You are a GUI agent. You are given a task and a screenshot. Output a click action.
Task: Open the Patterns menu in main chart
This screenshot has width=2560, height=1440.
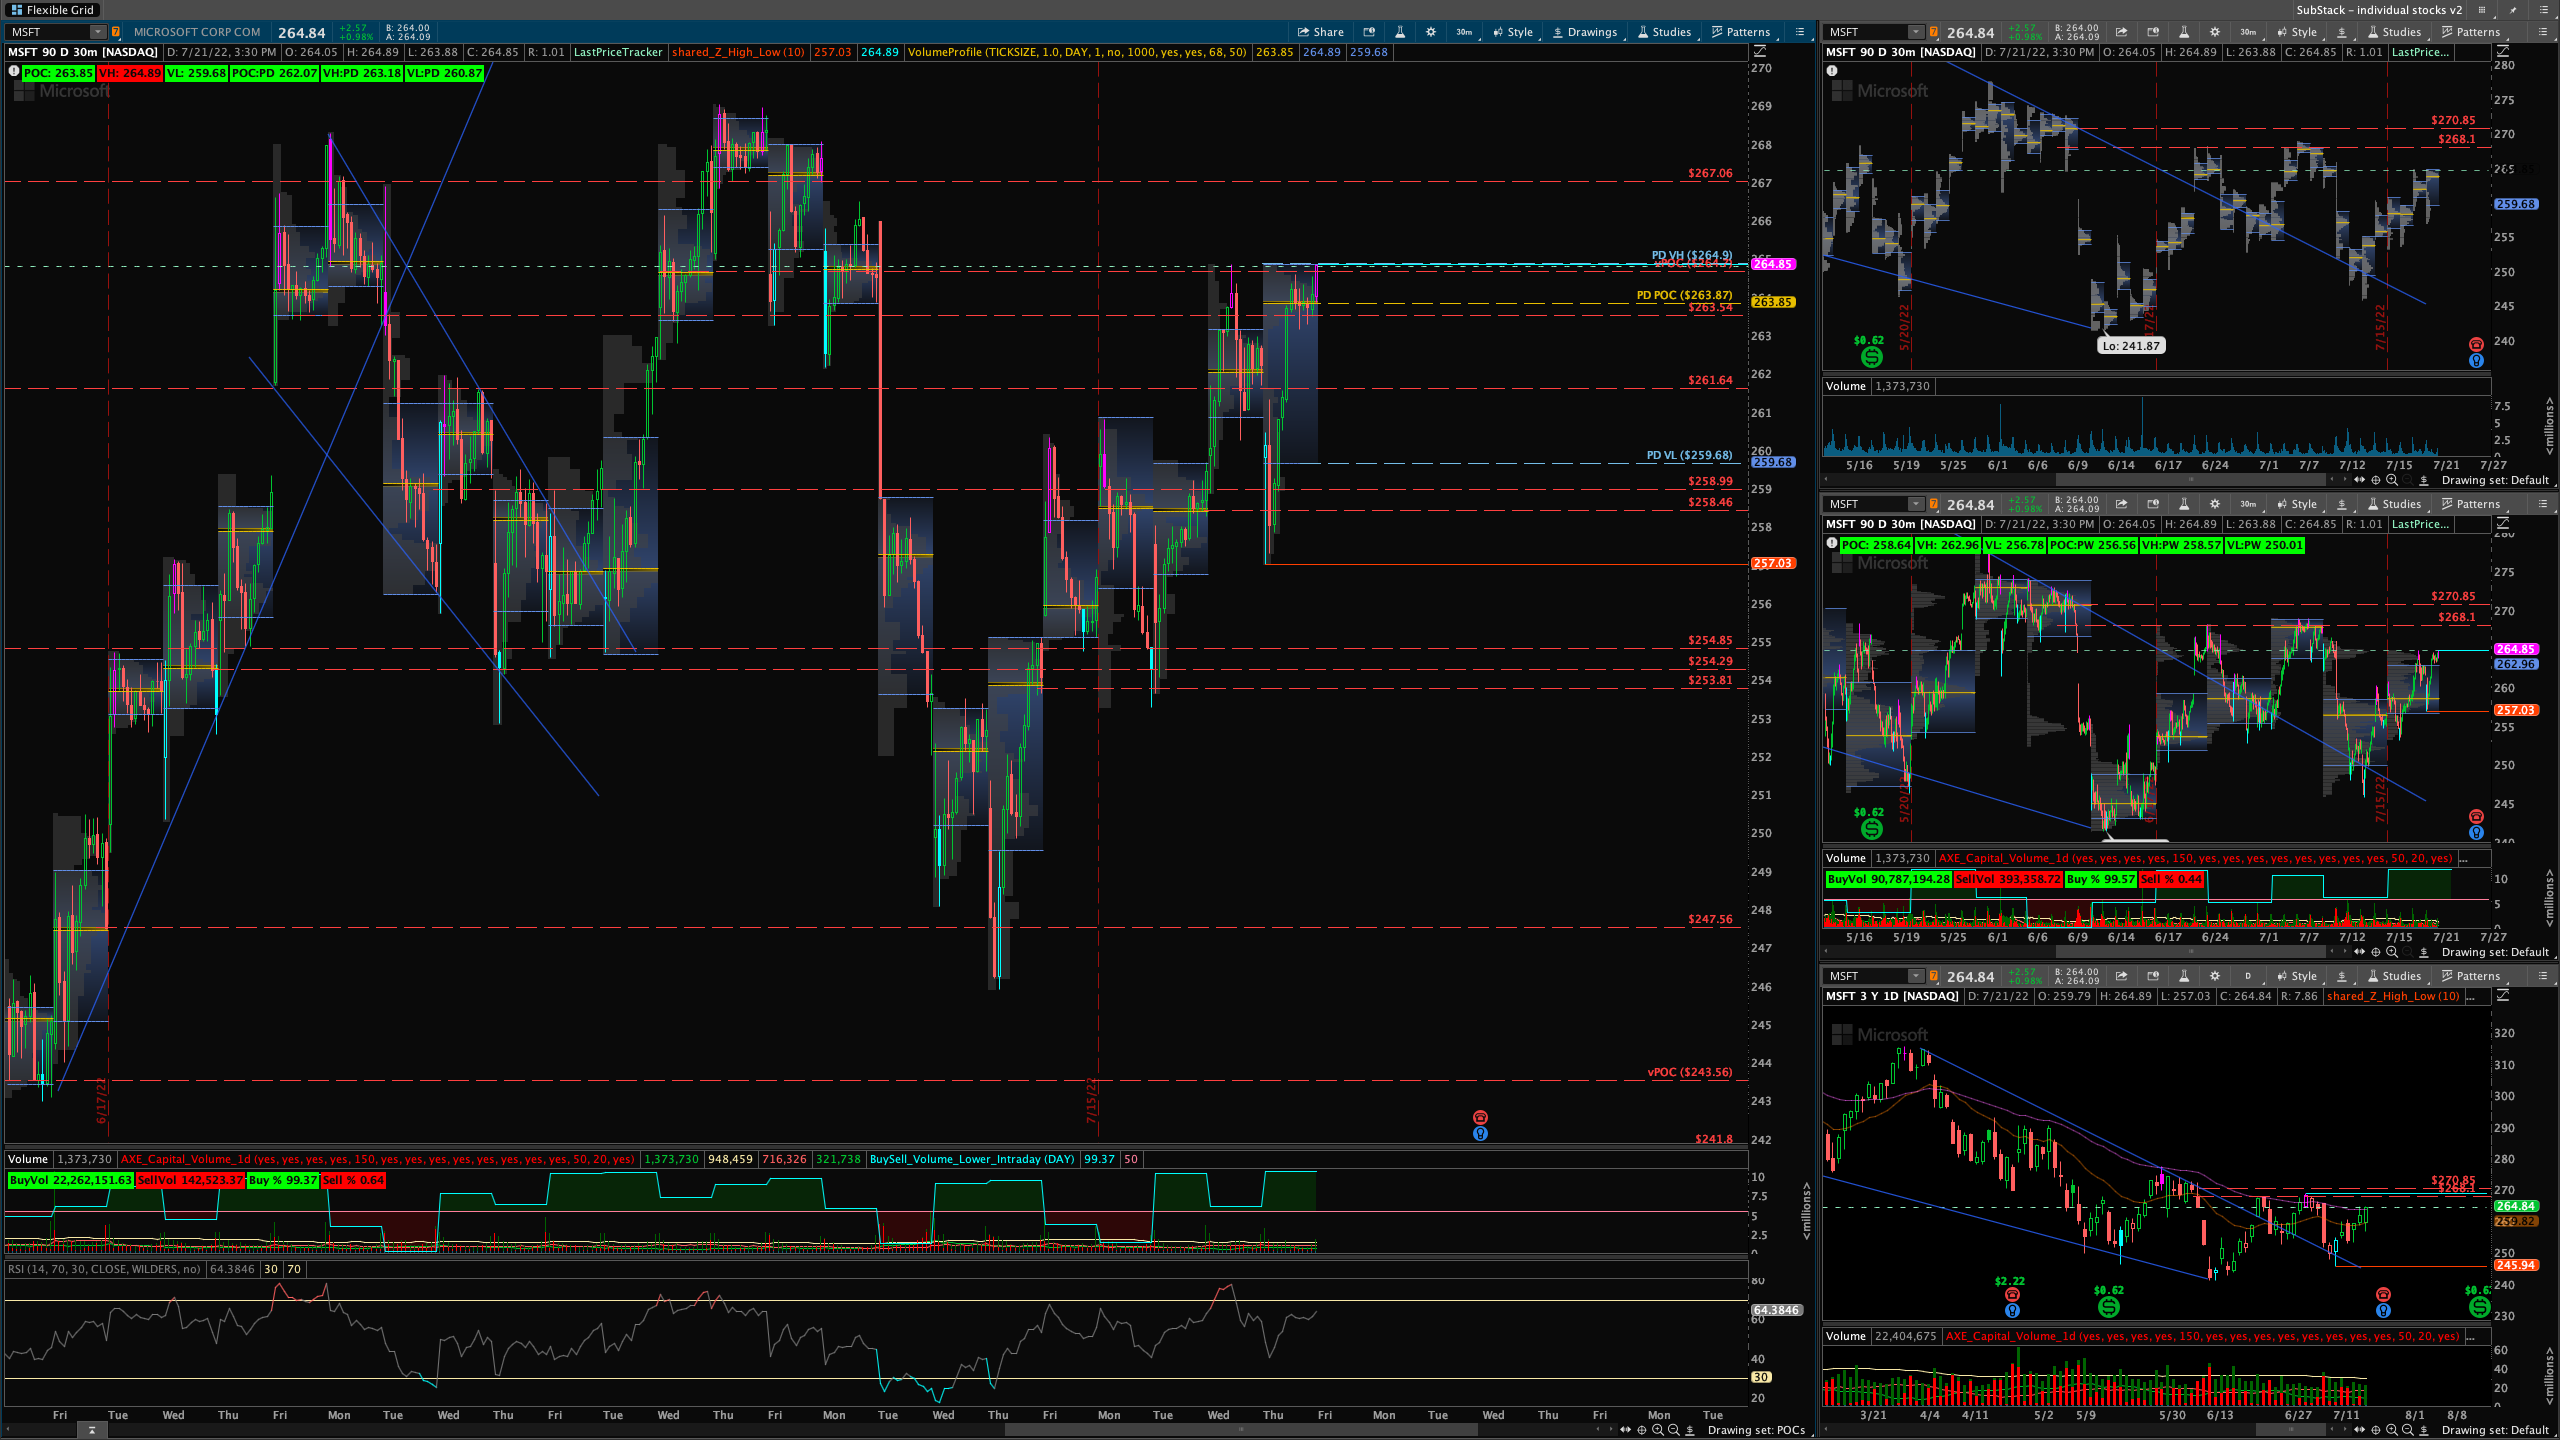[x=1740, y=32]
